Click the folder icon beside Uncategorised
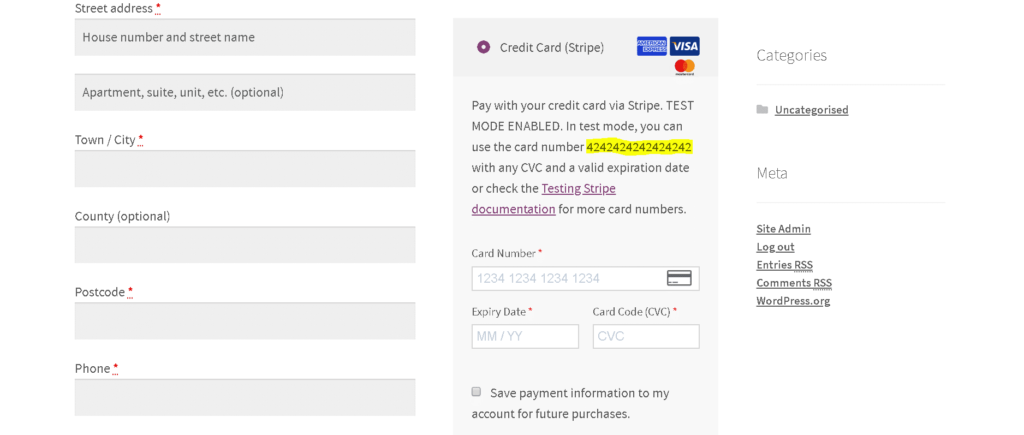Viewport: 1024px width, 435px height. click(x=762, y=110)
